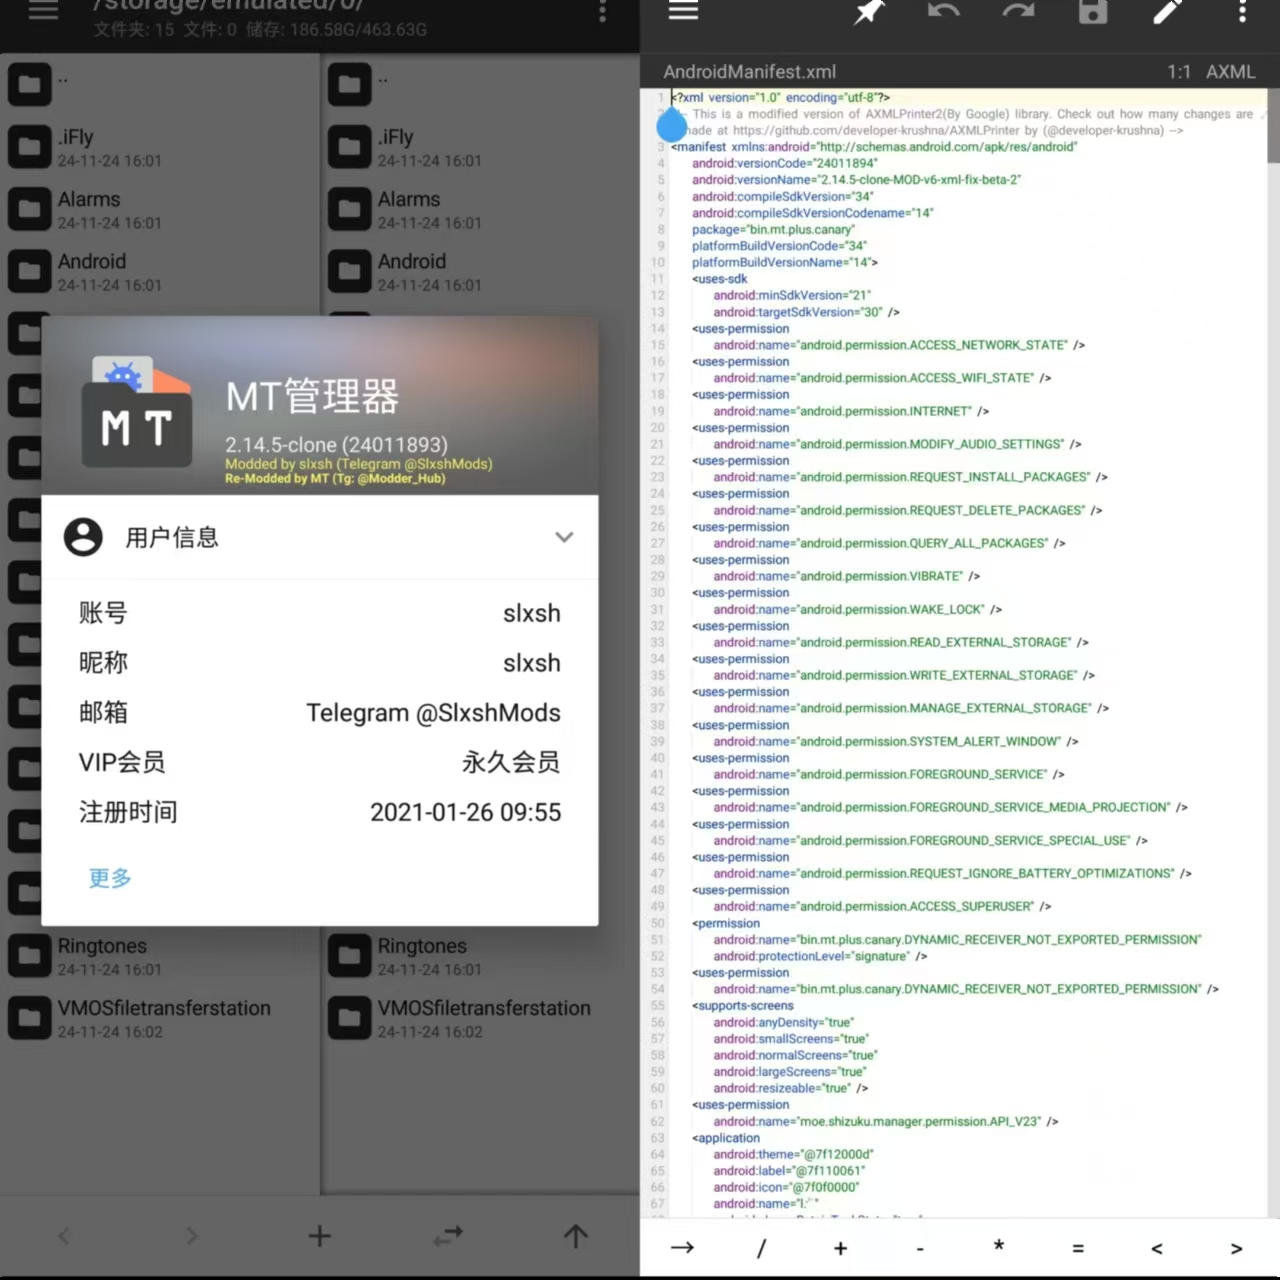Go up one directory with the up arrow
1280x1280 pixels.
pos(575,1236)
